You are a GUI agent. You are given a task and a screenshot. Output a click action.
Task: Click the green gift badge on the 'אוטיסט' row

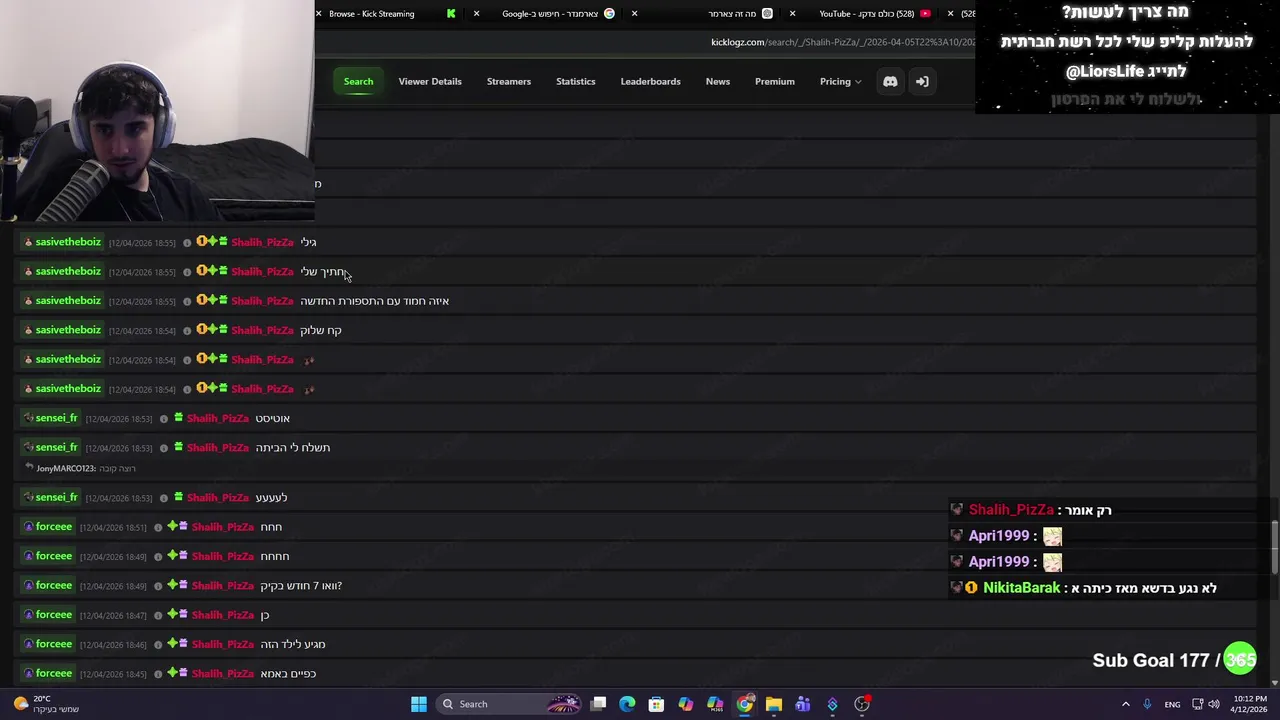(178, 418)
